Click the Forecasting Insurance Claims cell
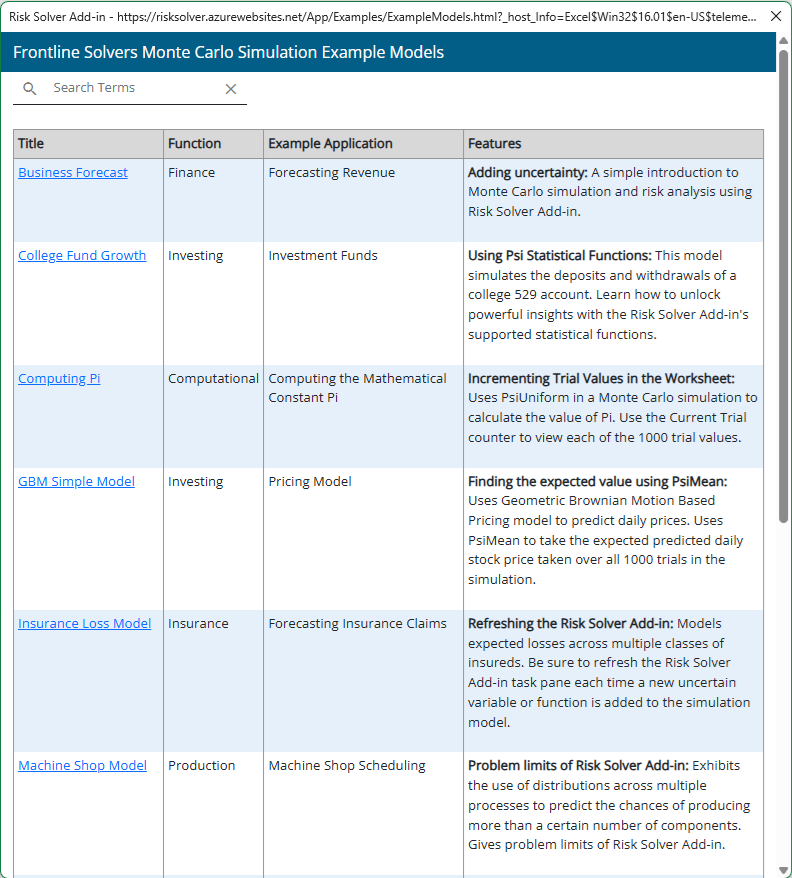The image size is (792, 878). (357, 623)
